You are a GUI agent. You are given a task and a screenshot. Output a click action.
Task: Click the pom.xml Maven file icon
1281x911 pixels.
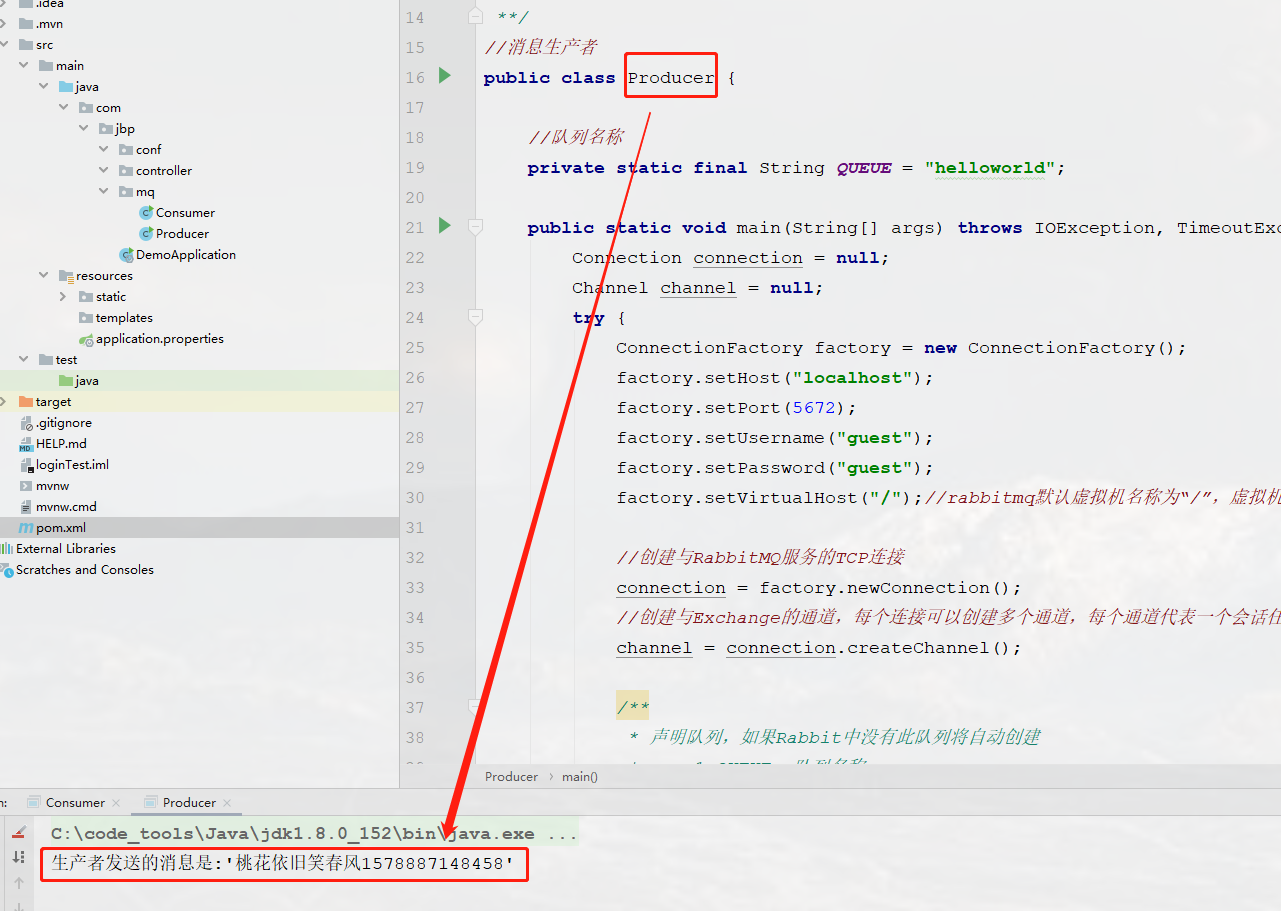(x=26, y=528)
